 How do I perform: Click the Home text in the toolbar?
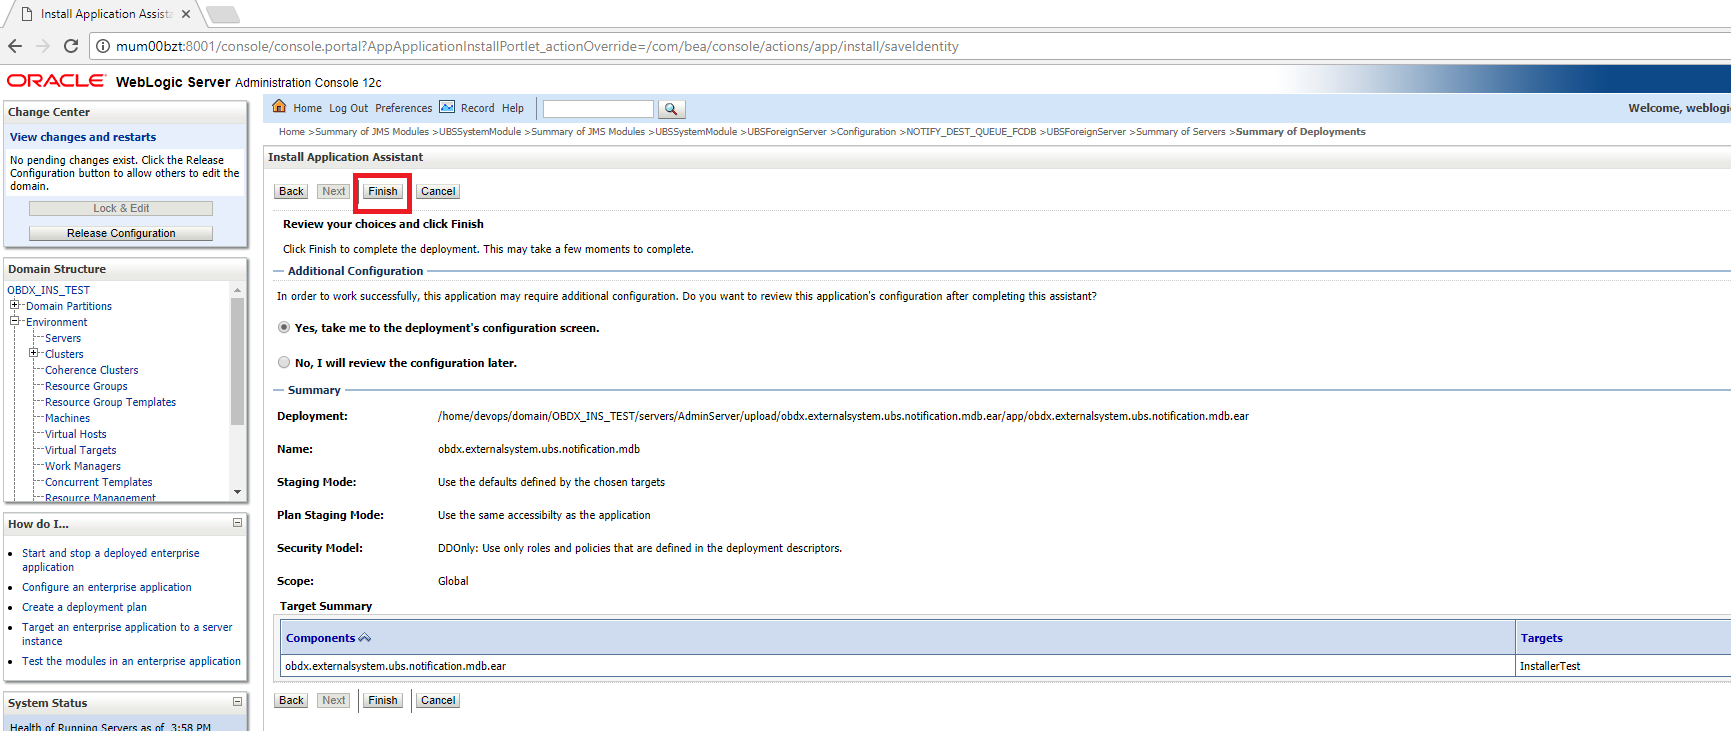tap(307, 108)
